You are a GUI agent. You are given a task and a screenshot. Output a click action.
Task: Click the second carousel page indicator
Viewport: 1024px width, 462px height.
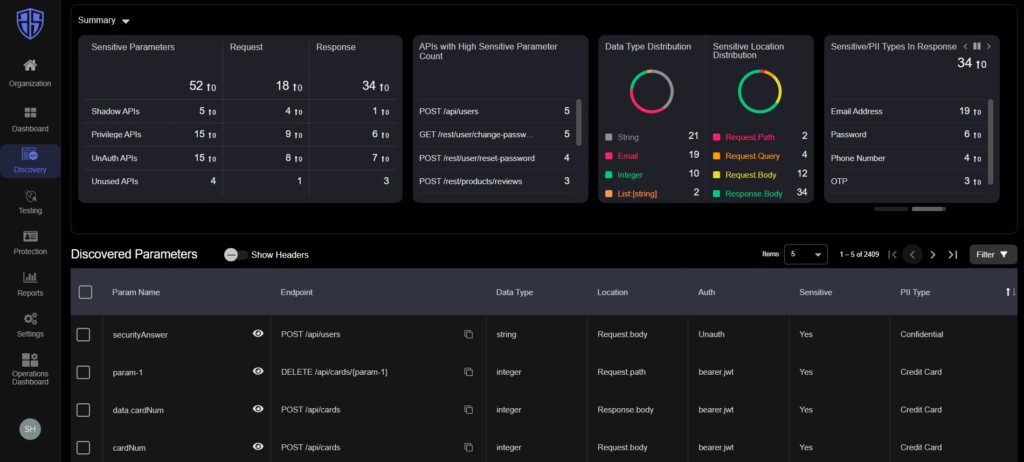coord(928,209)
